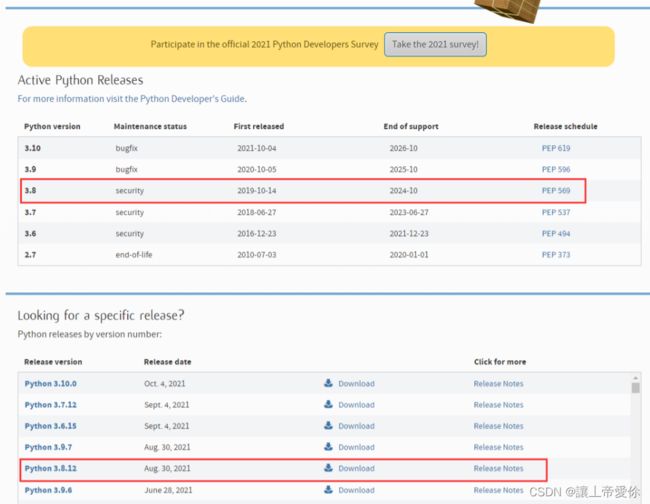Viewport: 650px width, 504px height.
Task: Open the Python Developer's Guide link
Action: click(192, 99)
